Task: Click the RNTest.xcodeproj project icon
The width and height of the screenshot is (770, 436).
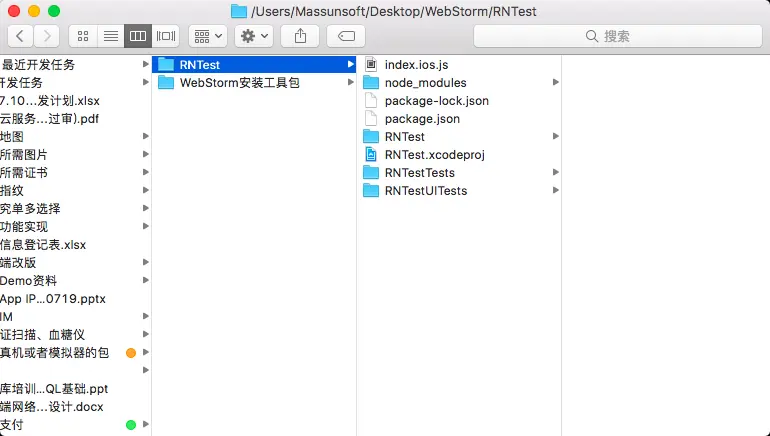Action: tap(371, 155)
